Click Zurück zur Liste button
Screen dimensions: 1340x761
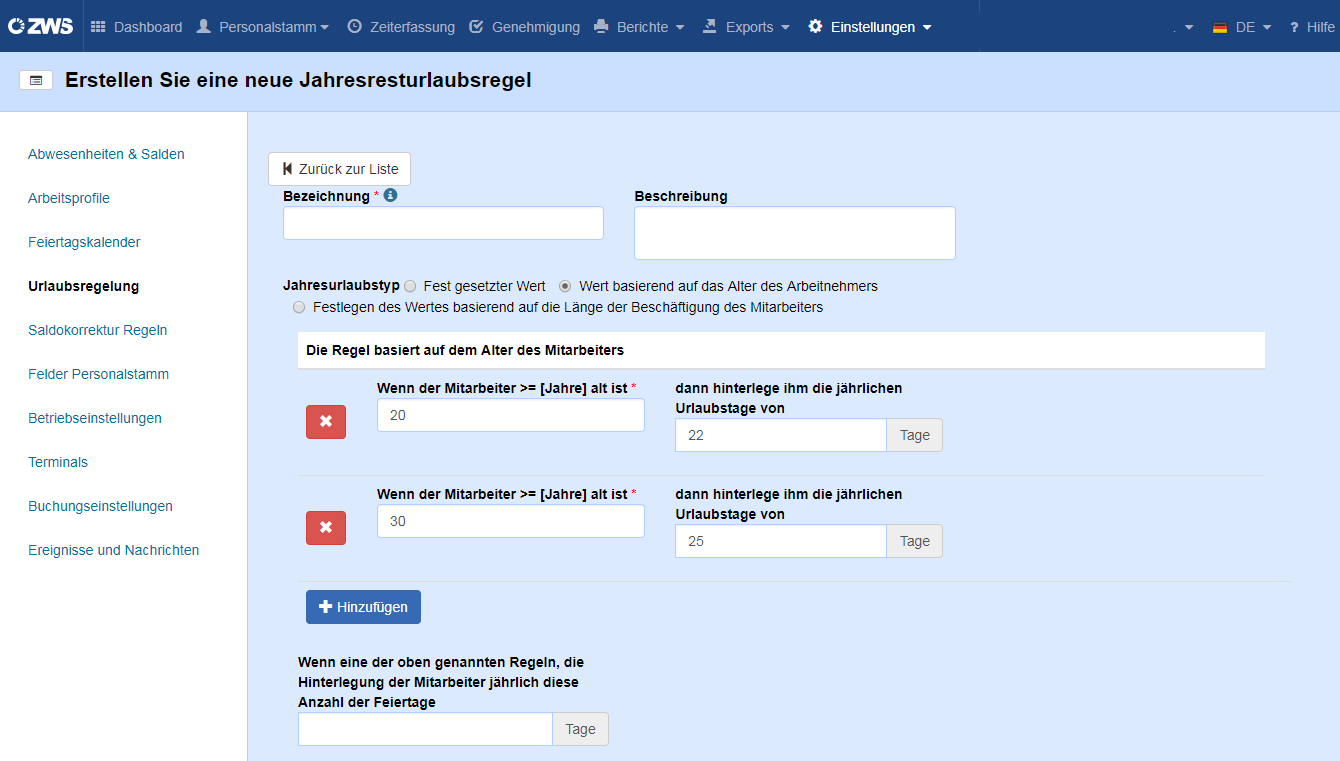(x=339, y=169)
